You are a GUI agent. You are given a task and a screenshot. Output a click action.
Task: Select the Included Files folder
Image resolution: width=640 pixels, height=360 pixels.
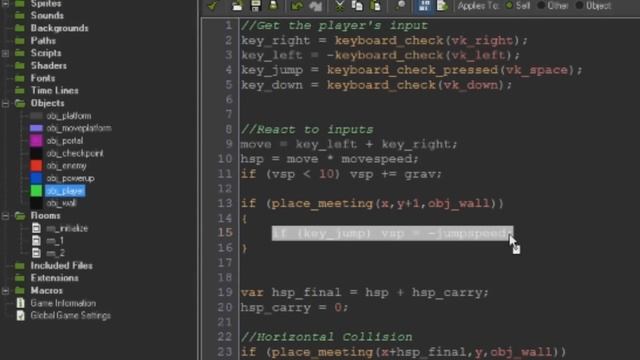tap(61, 266)
